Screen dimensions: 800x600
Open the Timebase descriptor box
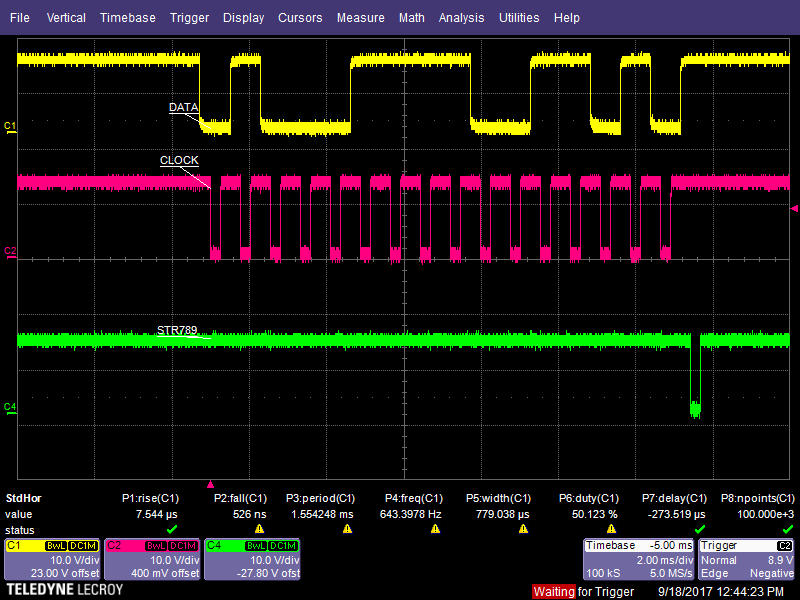point(638,559)
